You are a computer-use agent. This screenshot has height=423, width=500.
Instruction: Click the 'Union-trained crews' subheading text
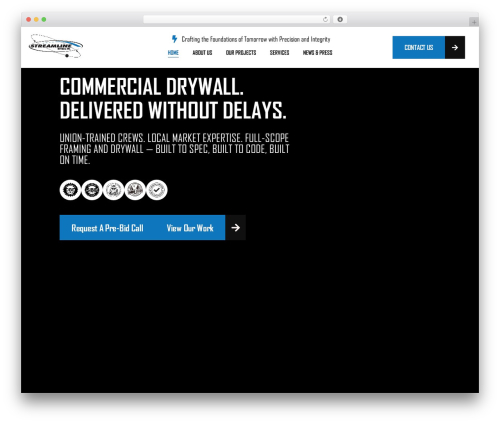tap(174, 149)
